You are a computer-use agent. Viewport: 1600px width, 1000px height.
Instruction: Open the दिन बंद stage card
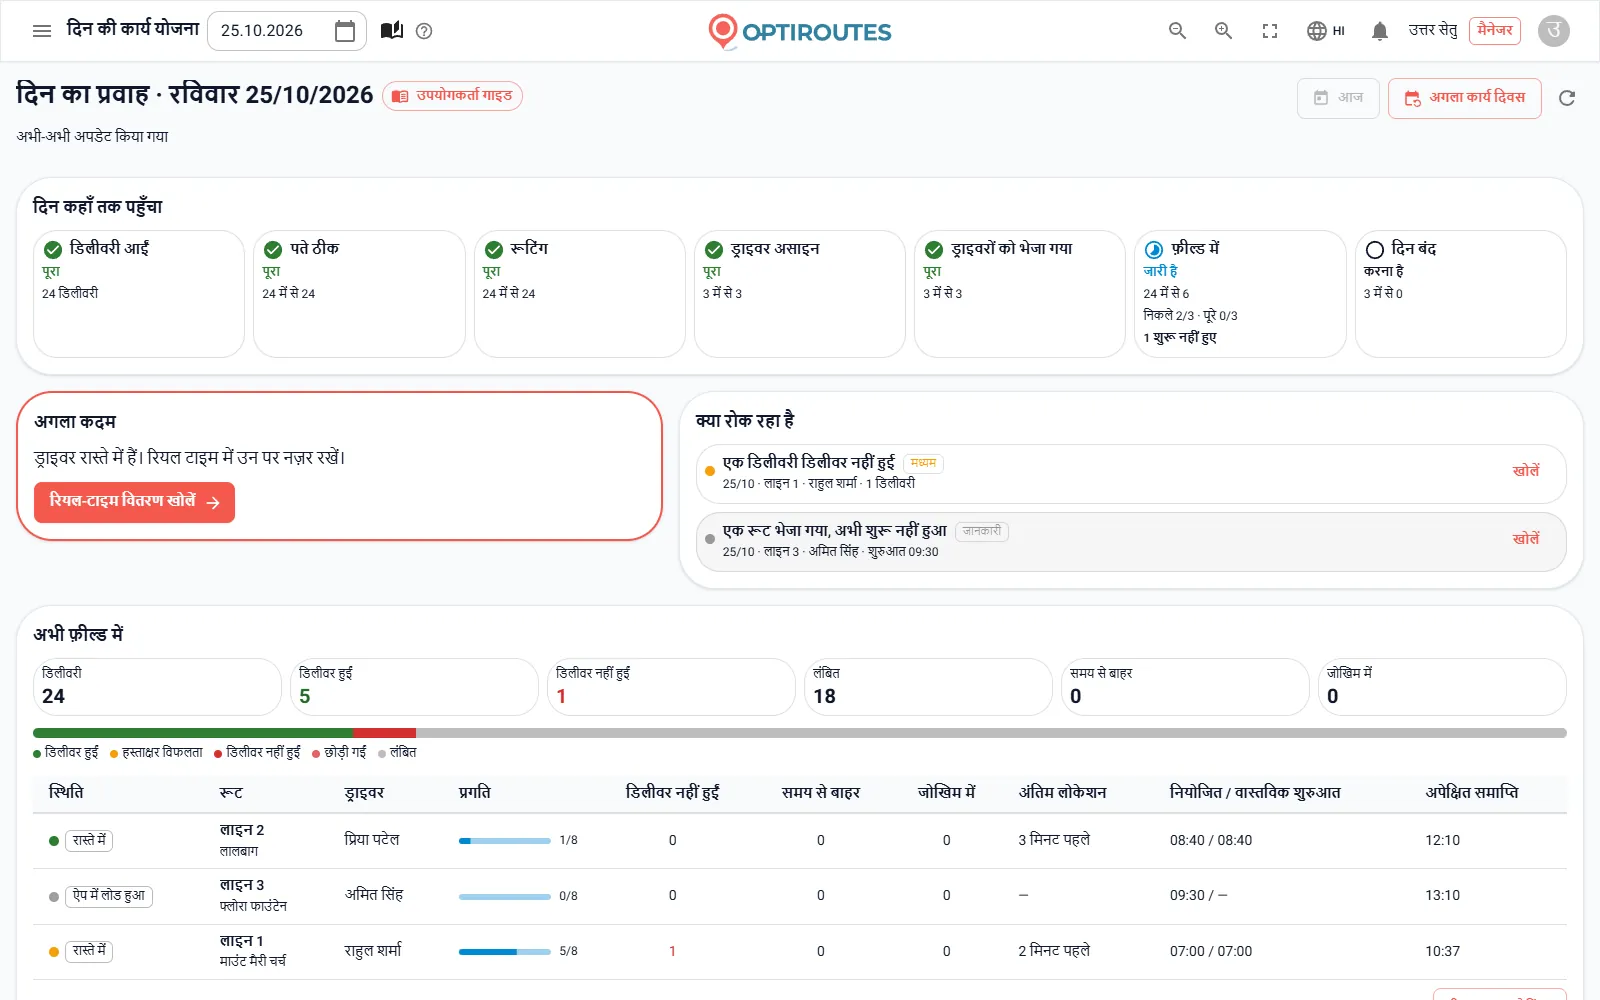click(1461, 294)
